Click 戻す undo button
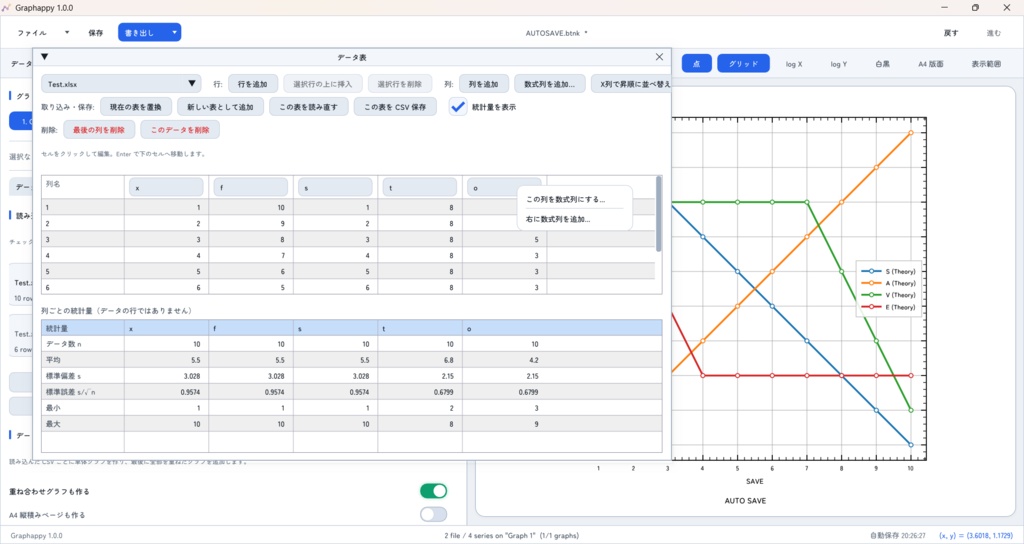Image resolution: width=1024 pixels, height=544 pixels. (951, 33)
